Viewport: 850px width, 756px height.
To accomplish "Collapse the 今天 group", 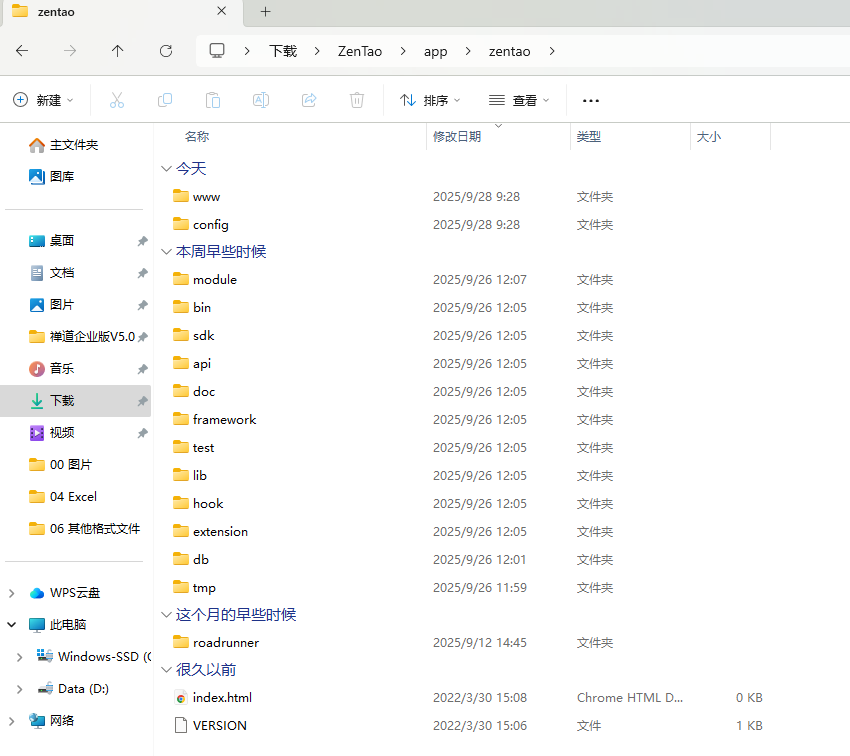I will 166,169.
